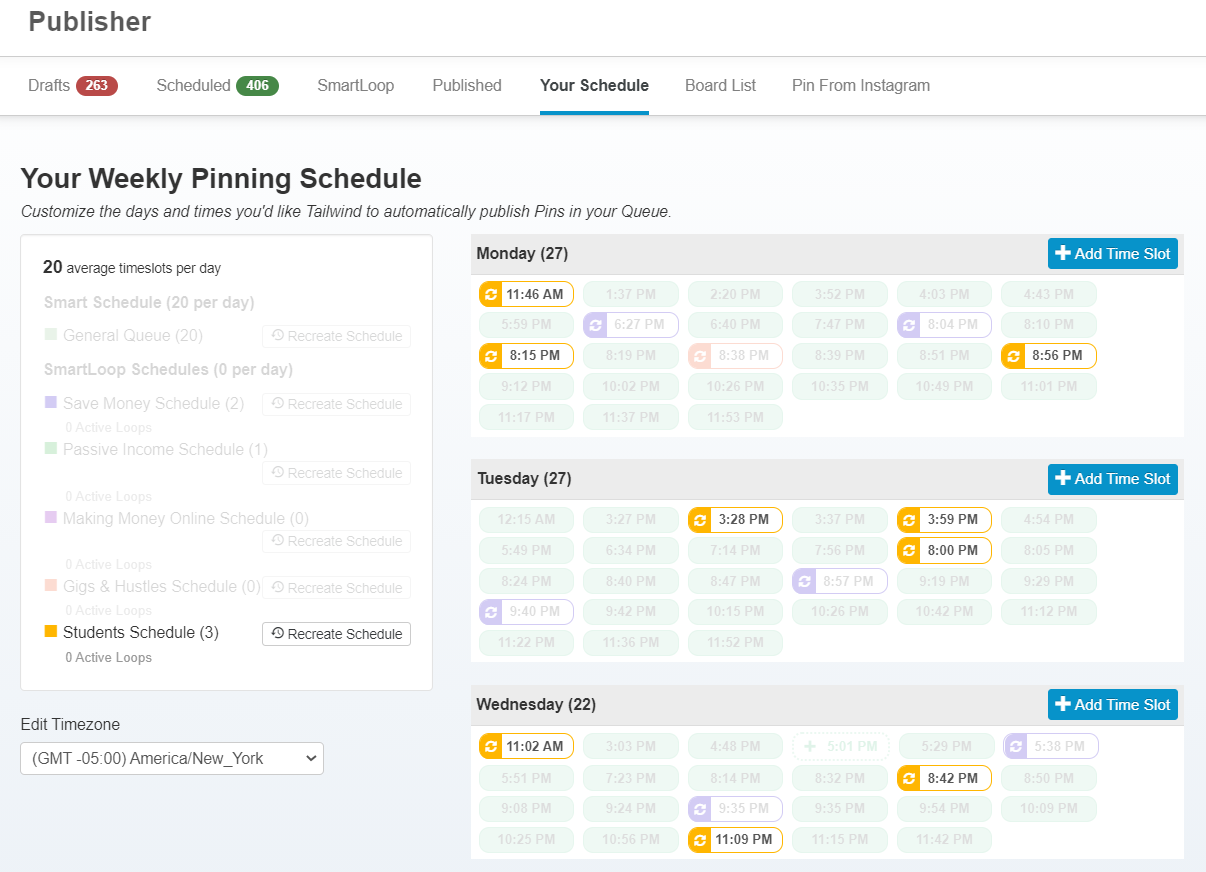Click the purple Save Money Schedule swatch
The image size is (1206, 872).
(x=51, y=403)
